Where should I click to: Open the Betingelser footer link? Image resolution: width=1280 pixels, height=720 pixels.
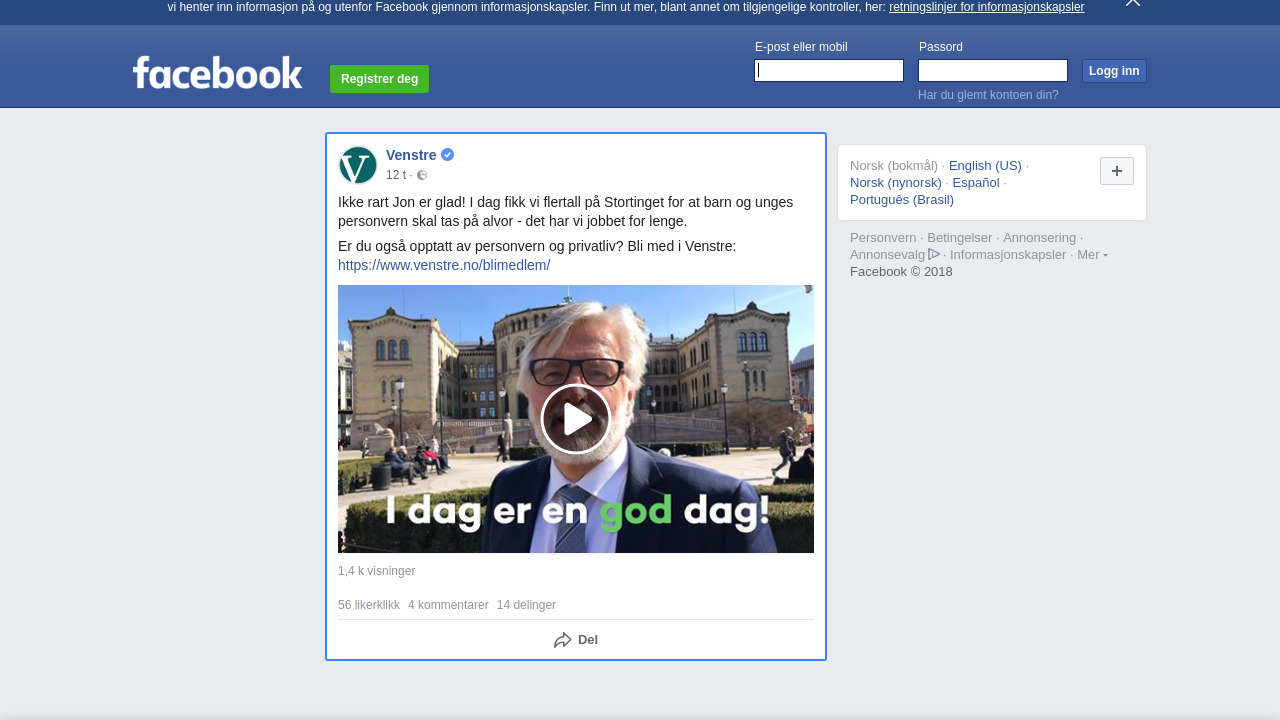pos(960,238)
